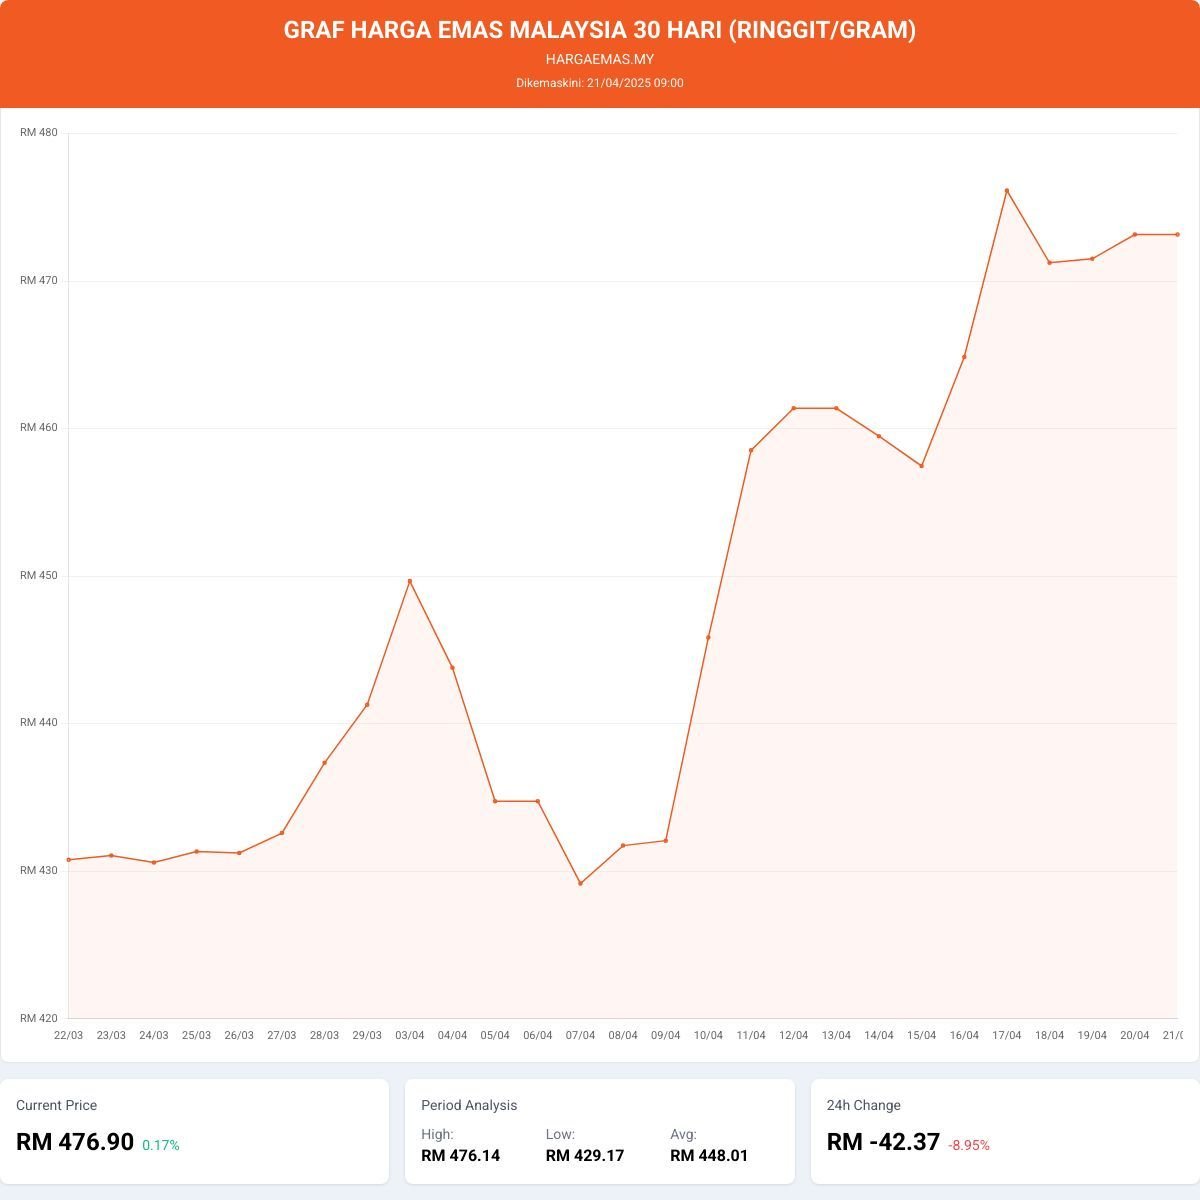Click the chart title about Harga Emas Malaysia
The height and width of the screenshot is (1200, 1200).
[600, 30]
